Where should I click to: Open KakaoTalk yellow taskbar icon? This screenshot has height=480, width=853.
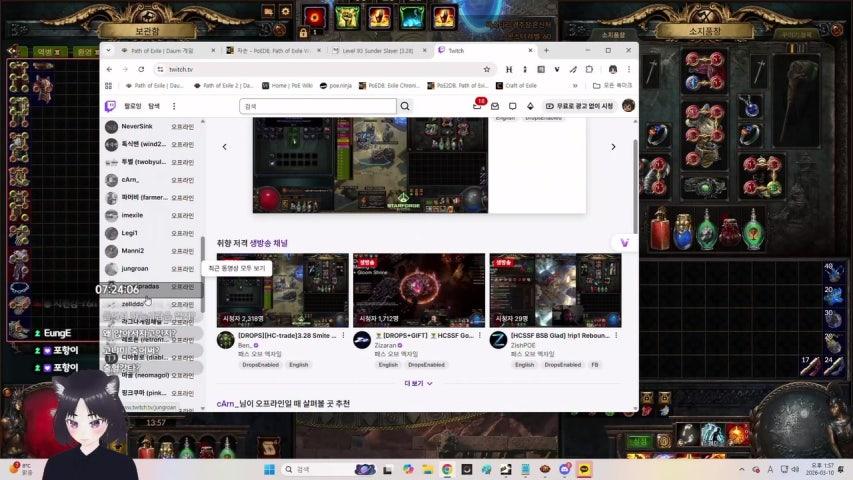(x=584, y=469)
